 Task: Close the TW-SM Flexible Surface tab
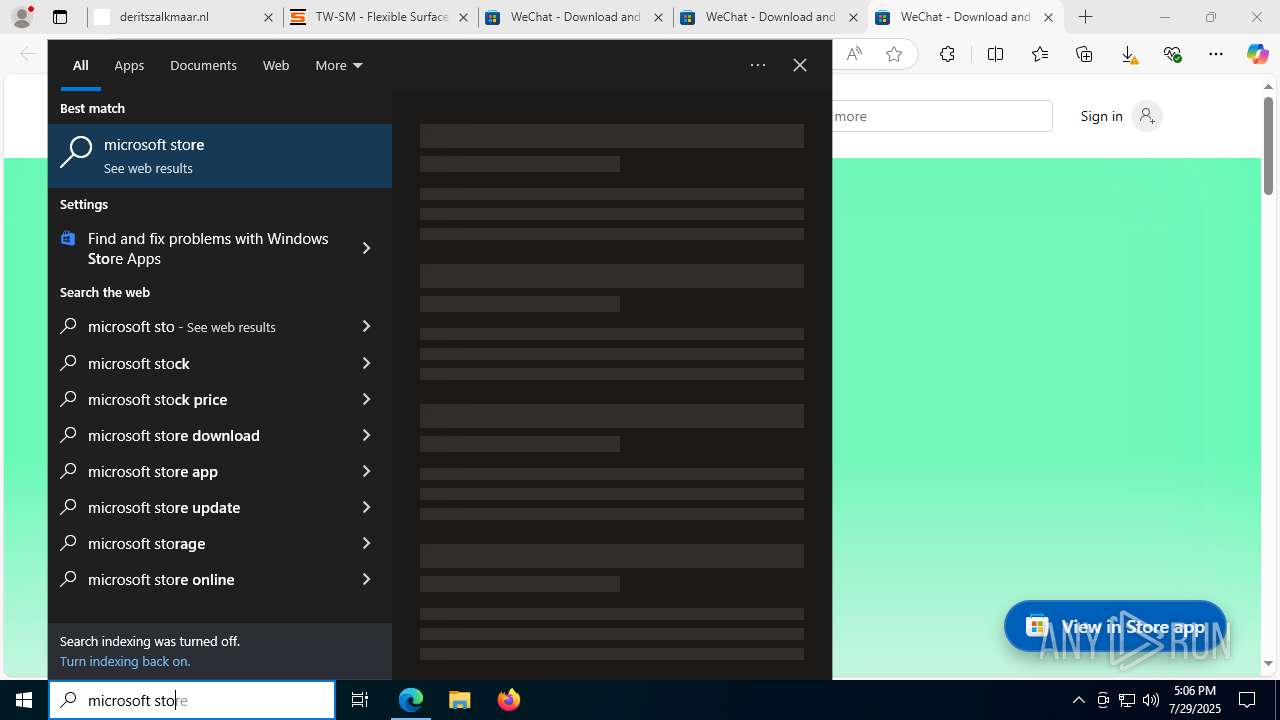pyautogui.click(x=463, y=17)
